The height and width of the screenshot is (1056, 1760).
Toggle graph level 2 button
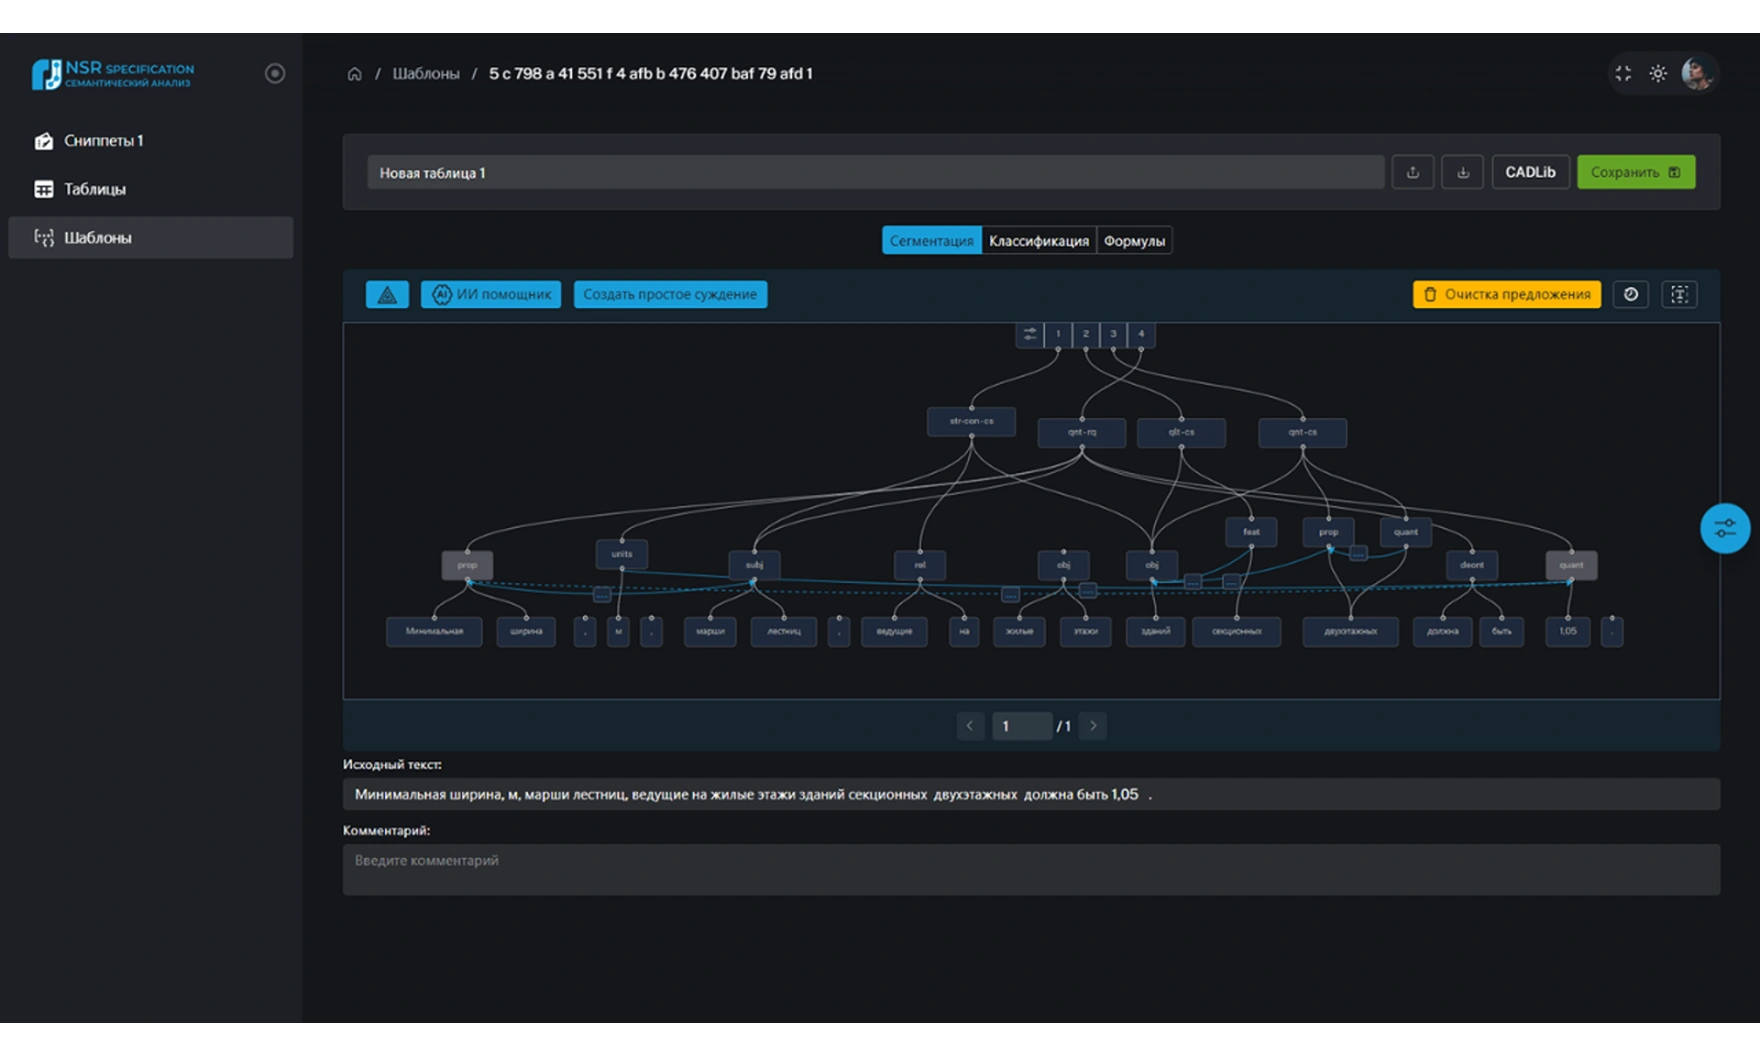[1085, 334]
